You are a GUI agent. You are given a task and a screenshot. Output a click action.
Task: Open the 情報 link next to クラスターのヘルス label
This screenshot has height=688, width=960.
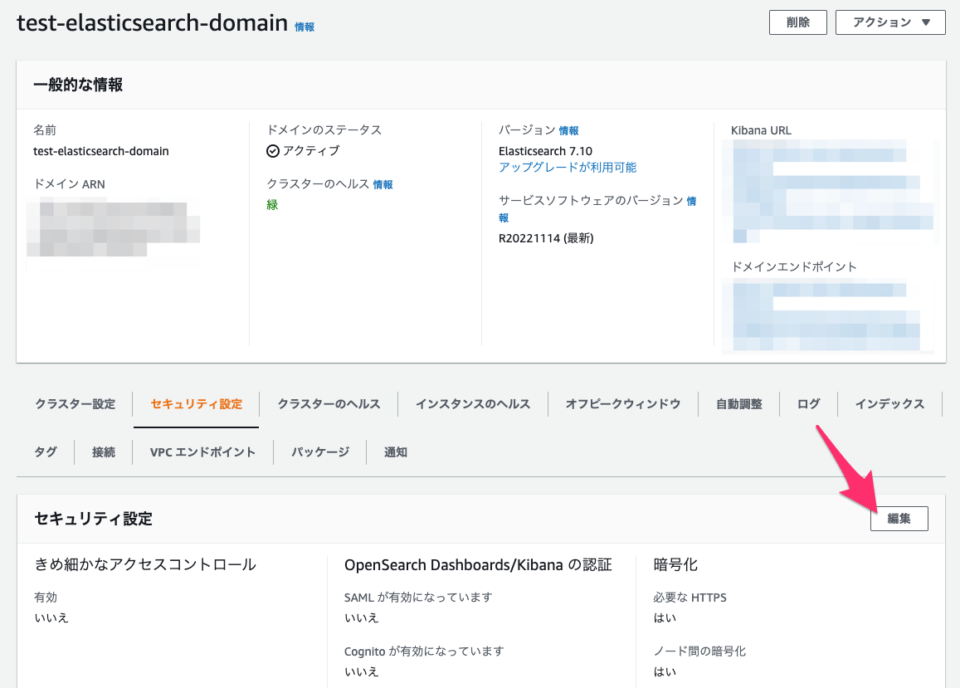point(383,184)
